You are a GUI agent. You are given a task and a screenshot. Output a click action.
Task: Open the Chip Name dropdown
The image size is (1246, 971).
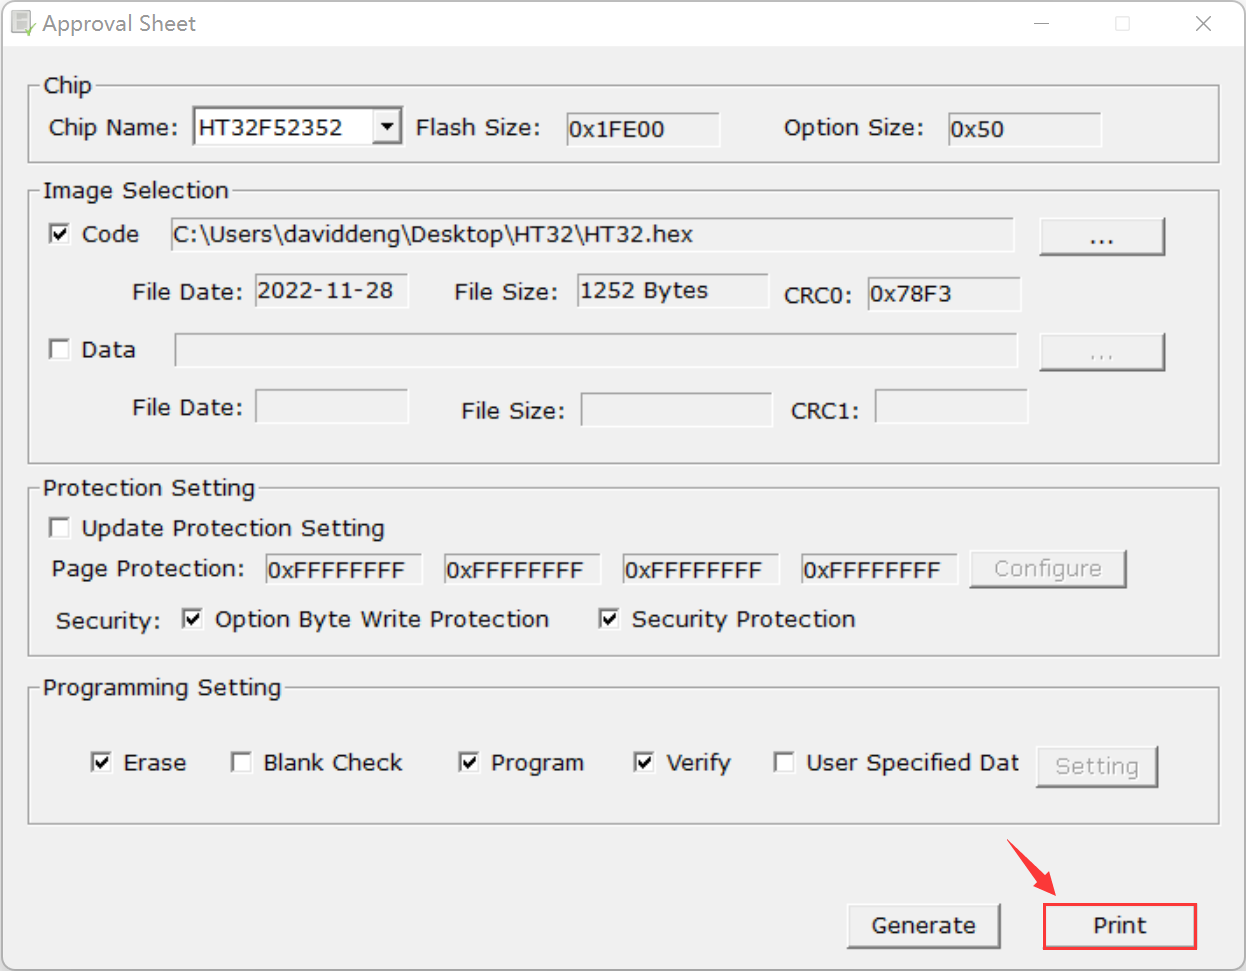click(387, 127)
